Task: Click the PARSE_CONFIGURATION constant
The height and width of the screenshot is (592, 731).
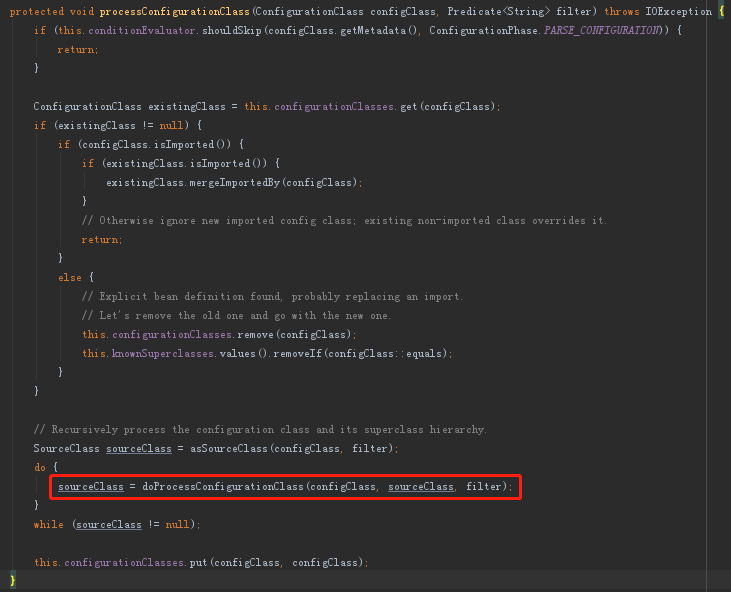Action: (601, 30)
